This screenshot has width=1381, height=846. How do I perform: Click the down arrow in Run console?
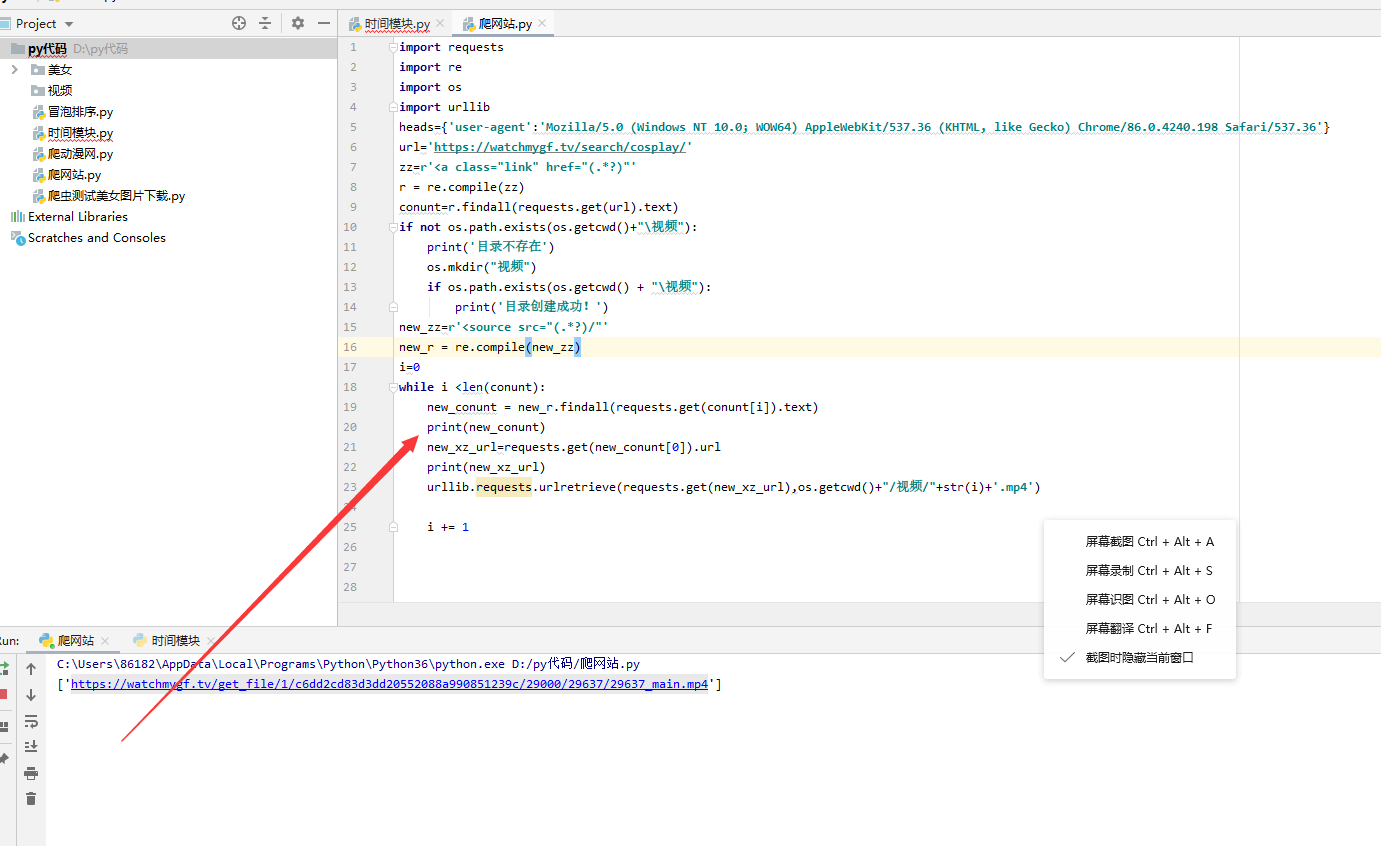(31, 695)
